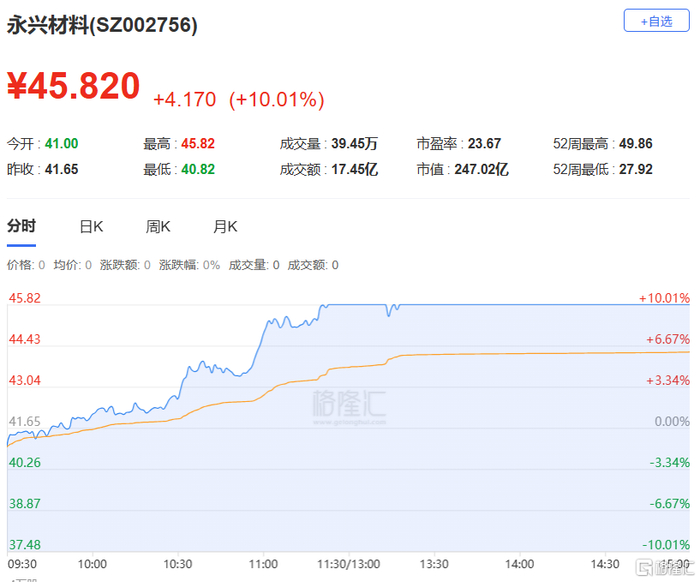Click 今开 value 41.00

[x=62, y=144]
